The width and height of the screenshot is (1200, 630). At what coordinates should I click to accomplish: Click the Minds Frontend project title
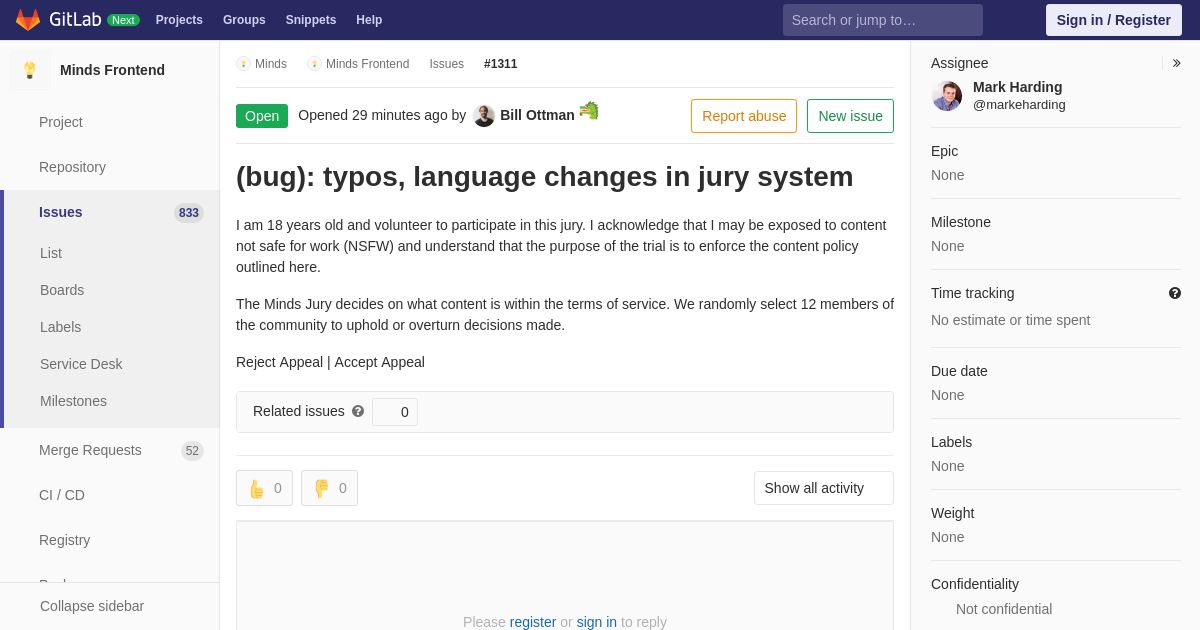[112, 70]
